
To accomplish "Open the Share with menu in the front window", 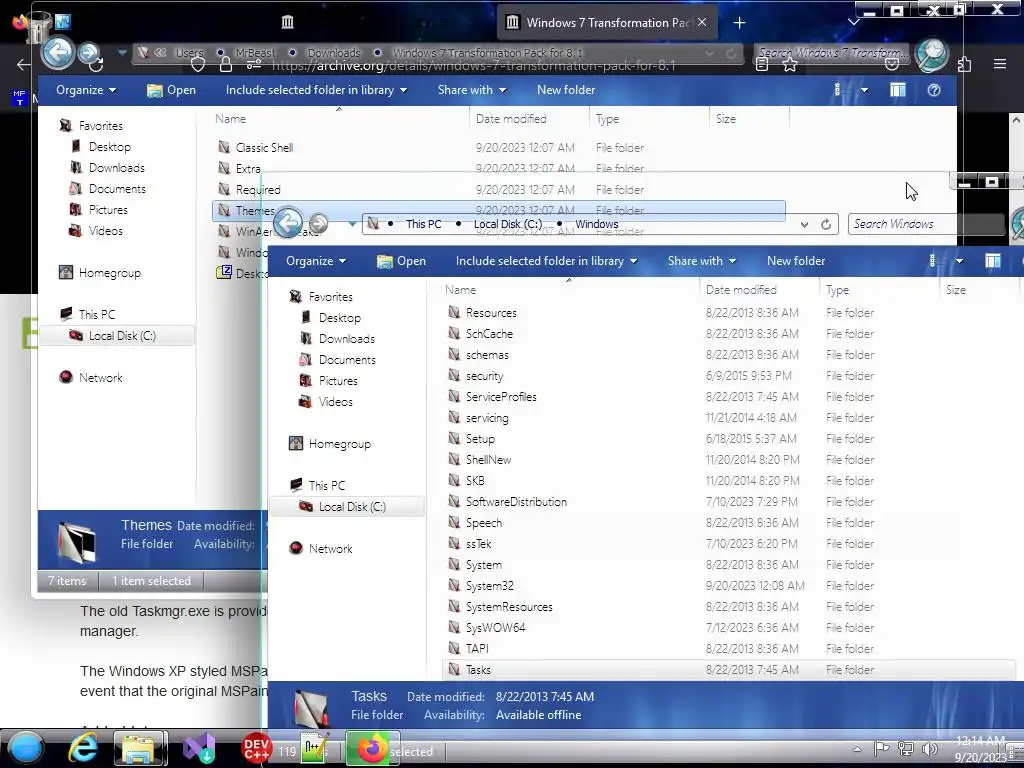I will [702, 261].
